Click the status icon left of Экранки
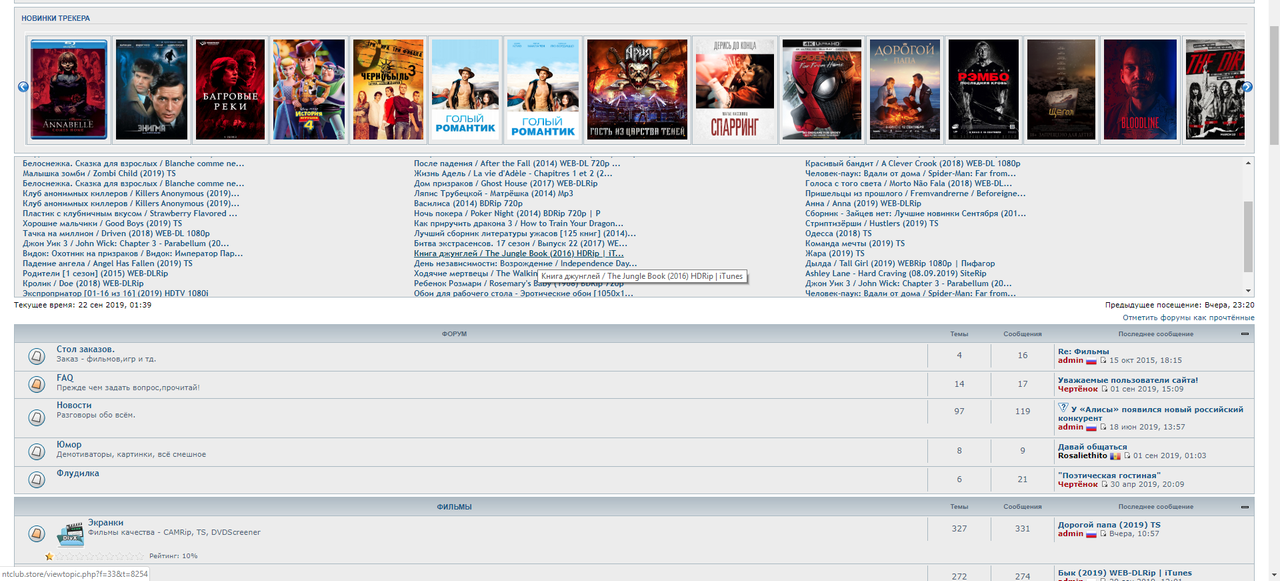1280x581 pixels. click(x=36, y=533)
